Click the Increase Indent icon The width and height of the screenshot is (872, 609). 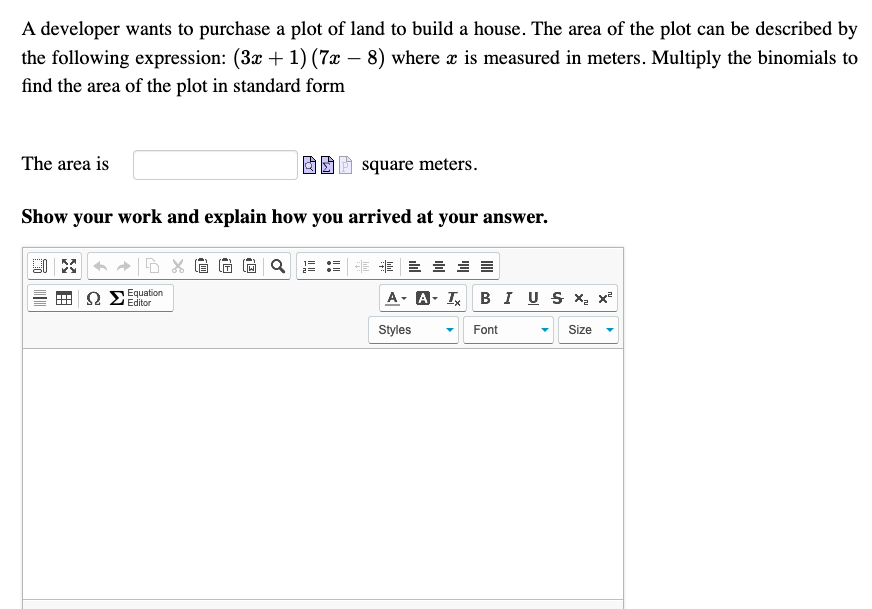386,266
